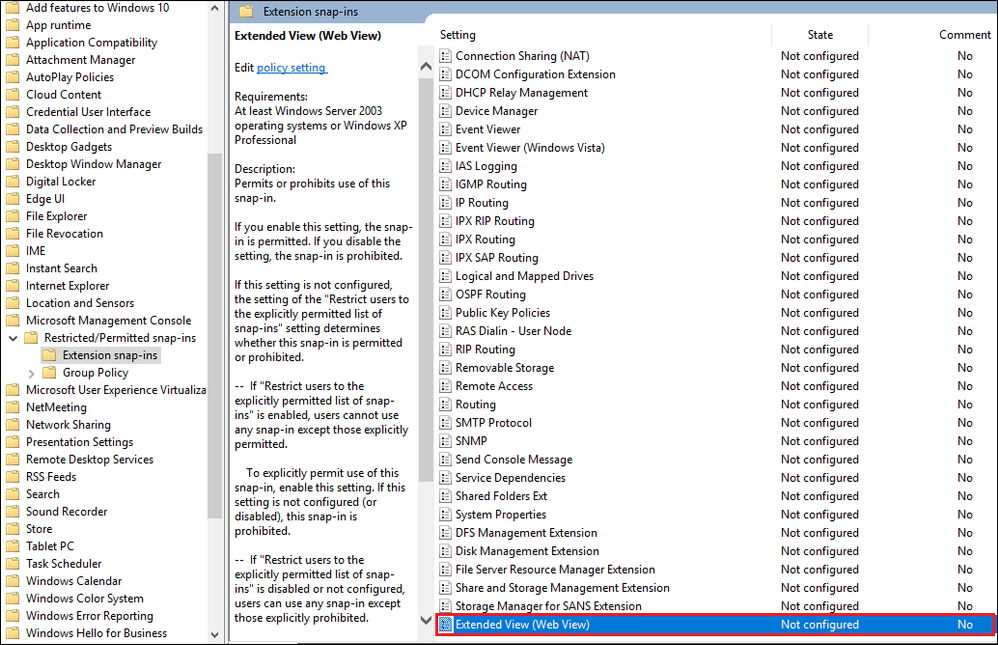Click the Extended View (Web View) policy icon
This screenshot has height=645, width=998.
coord(446,625)
